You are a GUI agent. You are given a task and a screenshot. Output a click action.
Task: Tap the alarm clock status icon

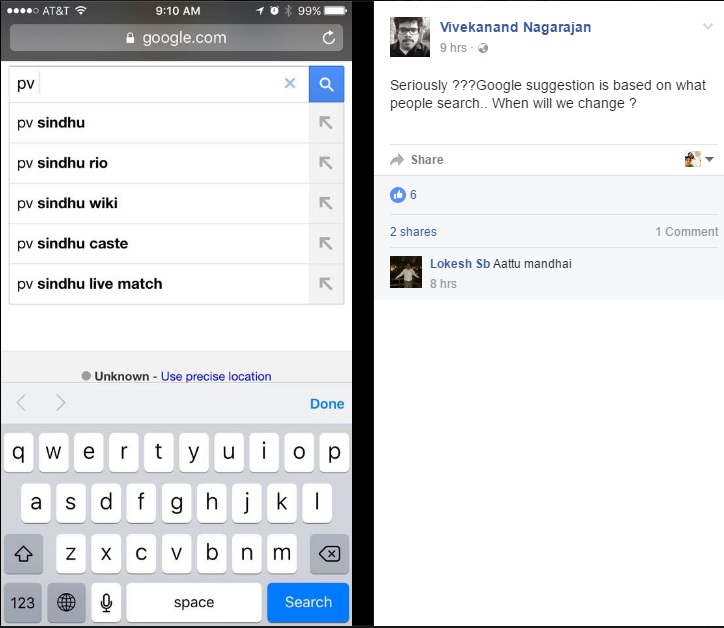[x=274, y=11]
